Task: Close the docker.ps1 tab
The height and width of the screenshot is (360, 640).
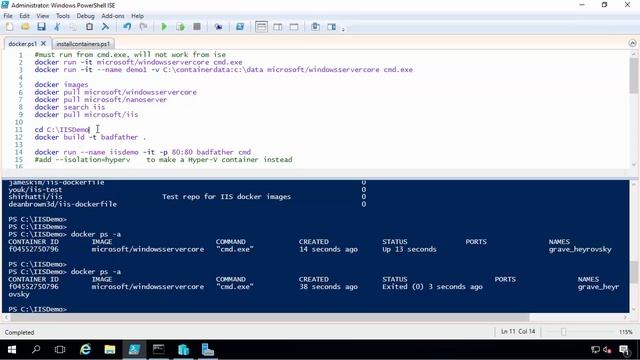Action: point(43,43)
